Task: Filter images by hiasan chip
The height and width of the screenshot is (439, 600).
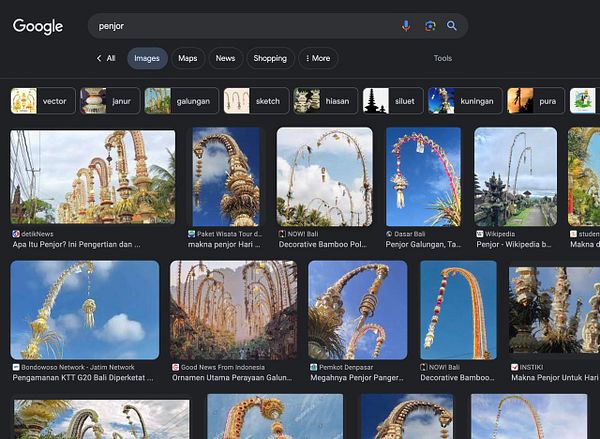Action: point(326,101)
